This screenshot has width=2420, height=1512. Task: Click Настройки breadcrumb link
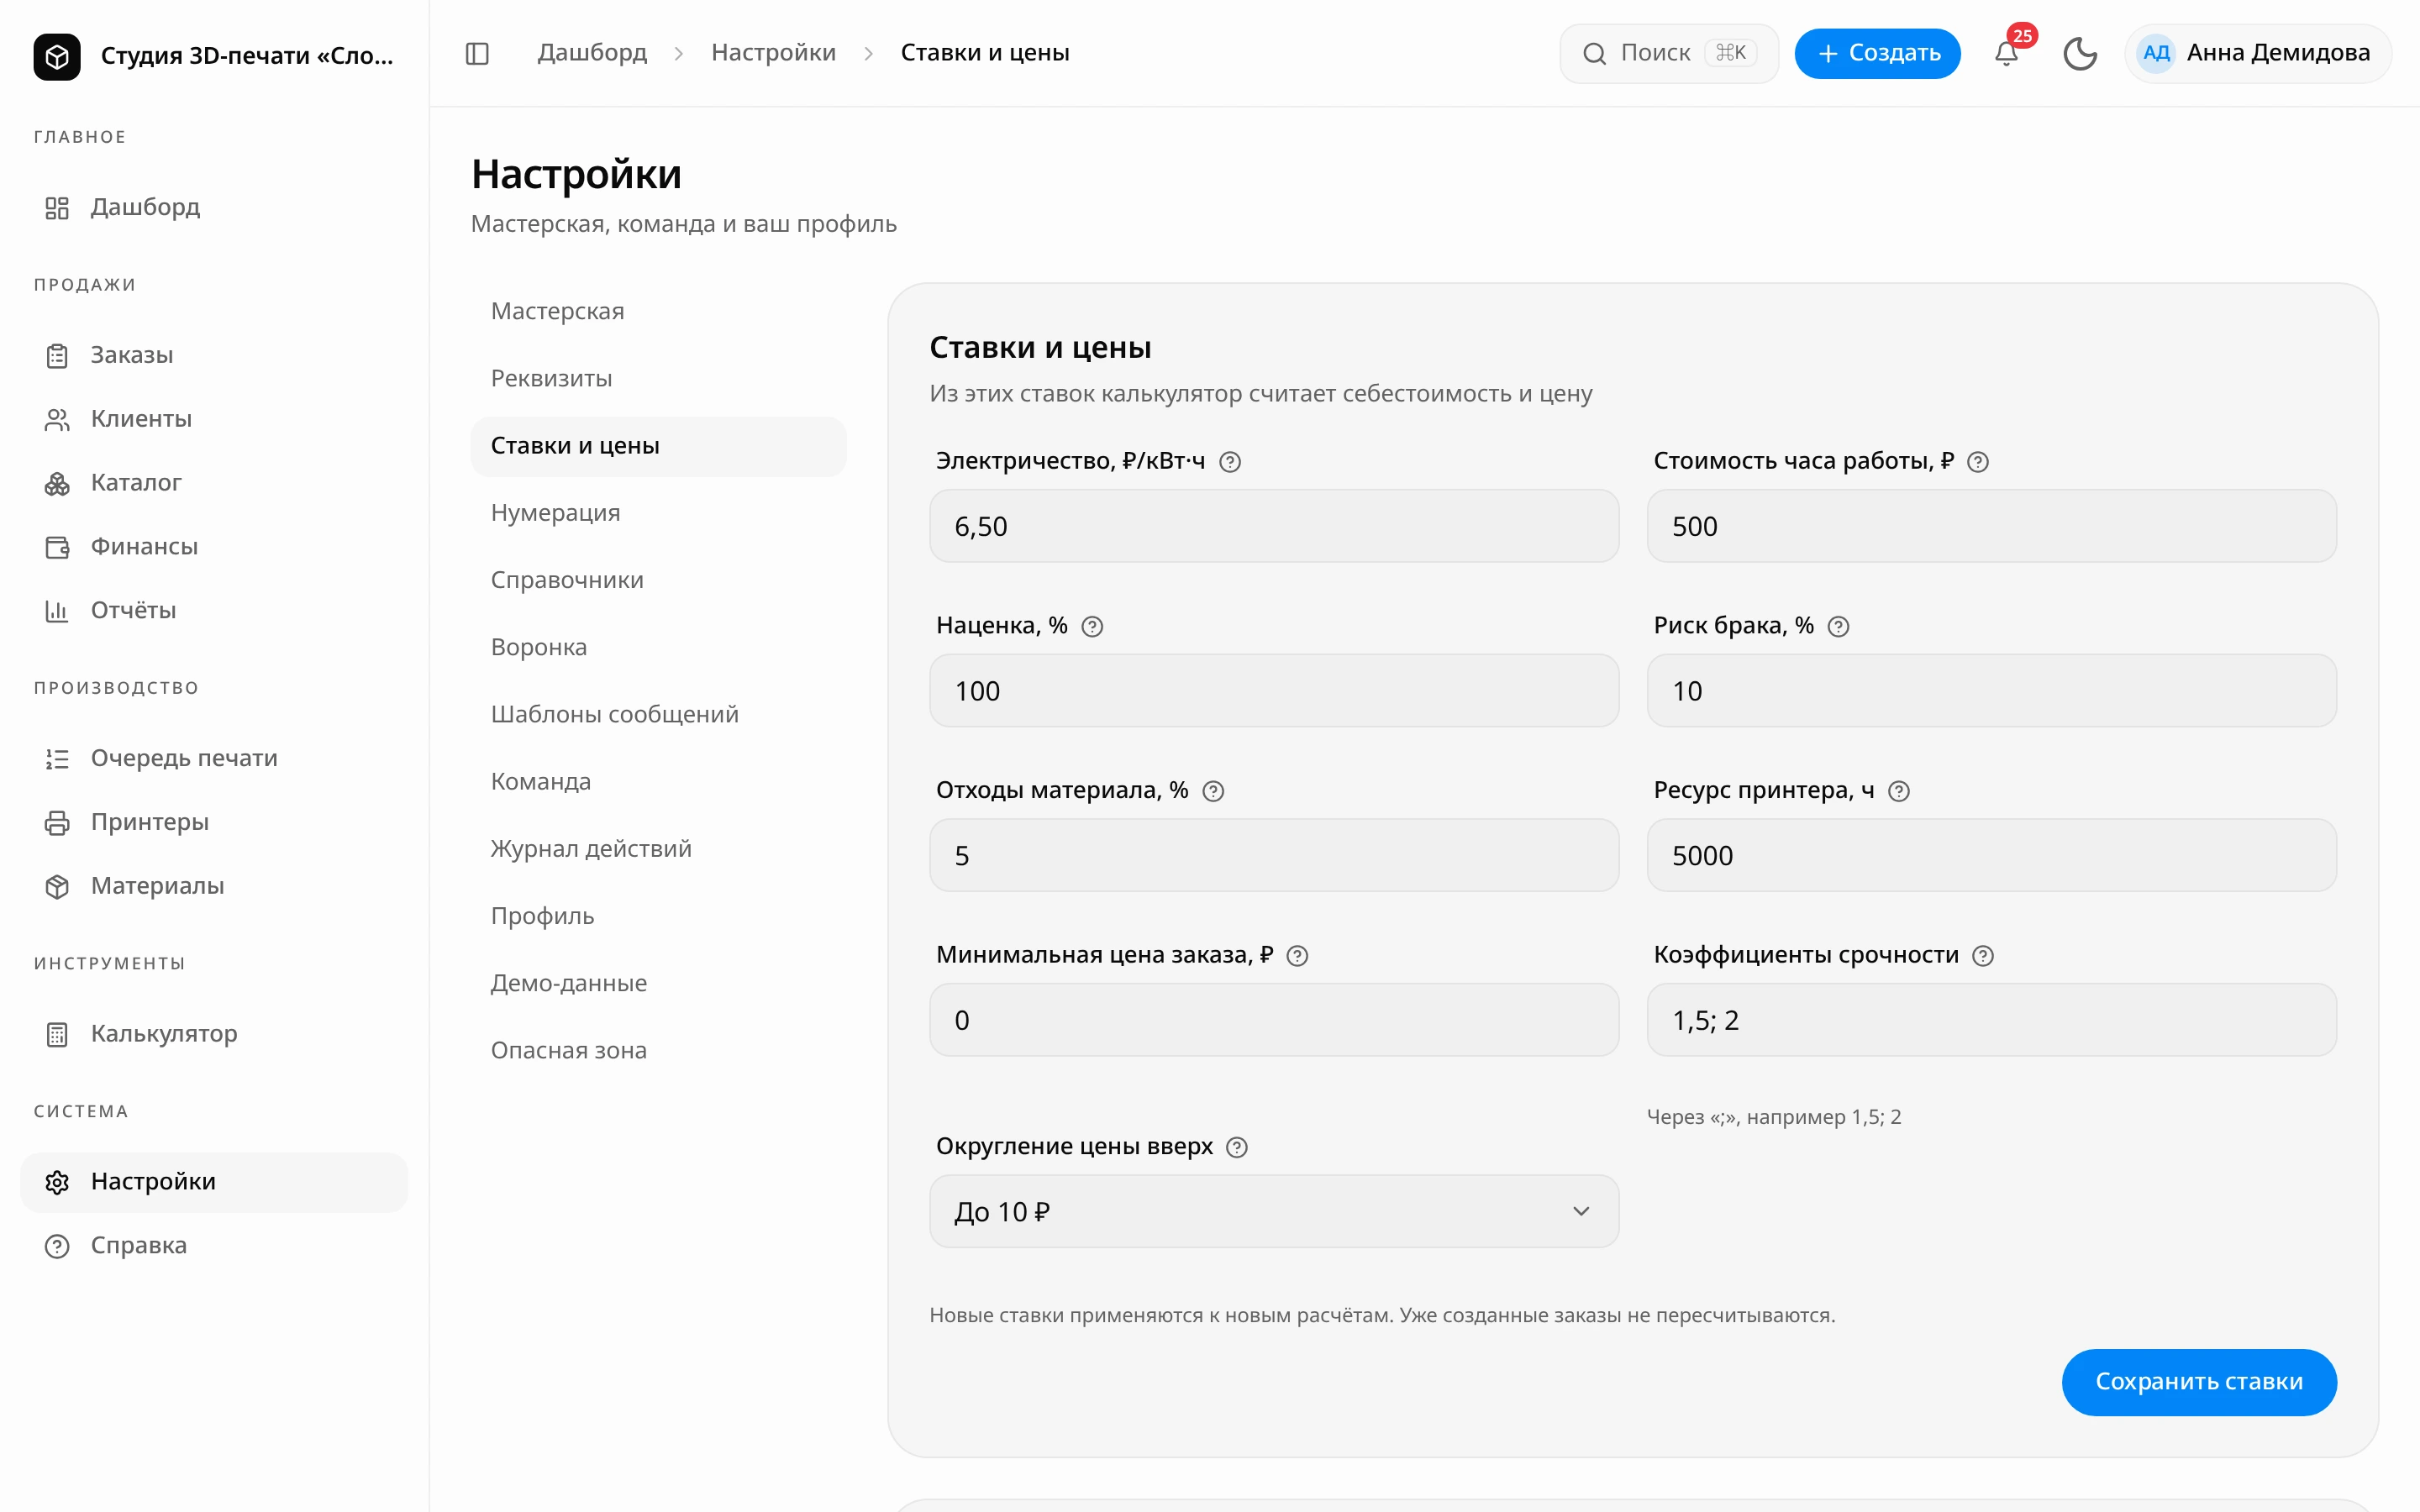(773, 53)
